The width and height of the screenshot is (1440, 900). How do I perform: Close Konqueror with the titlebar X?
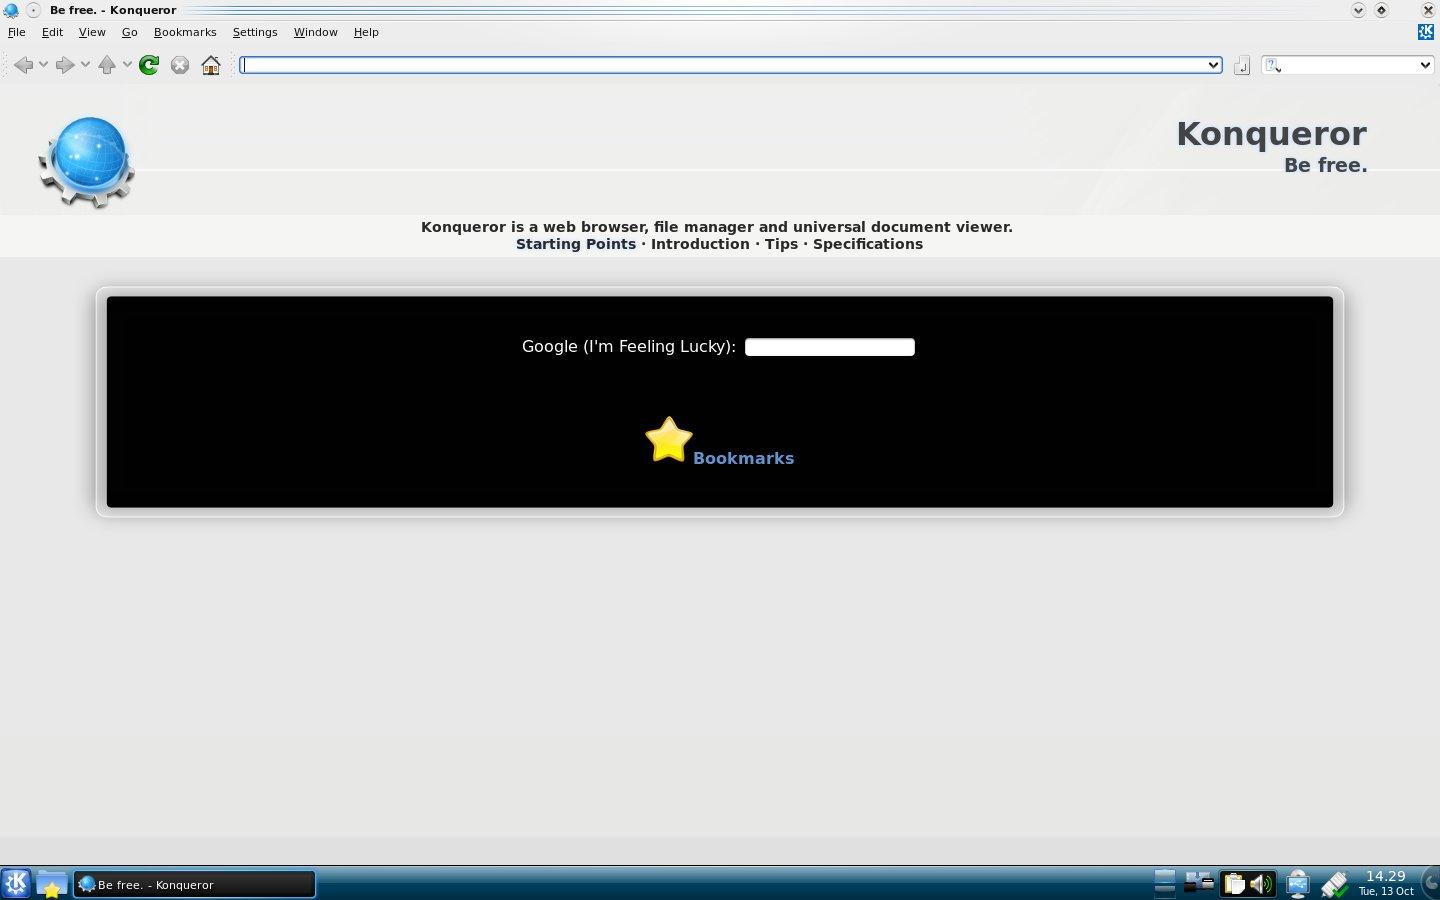(x=1428, y=10)
